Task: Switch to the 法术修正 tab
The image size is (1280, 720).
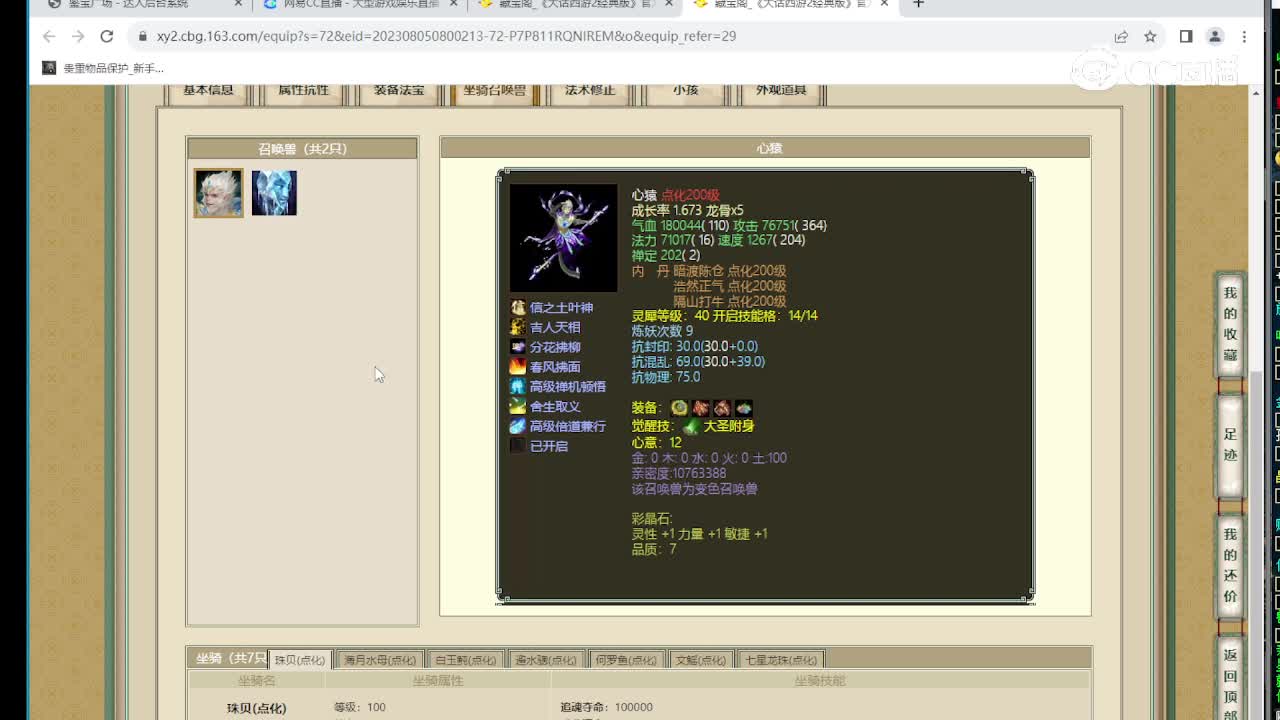Action: (590, 91)
